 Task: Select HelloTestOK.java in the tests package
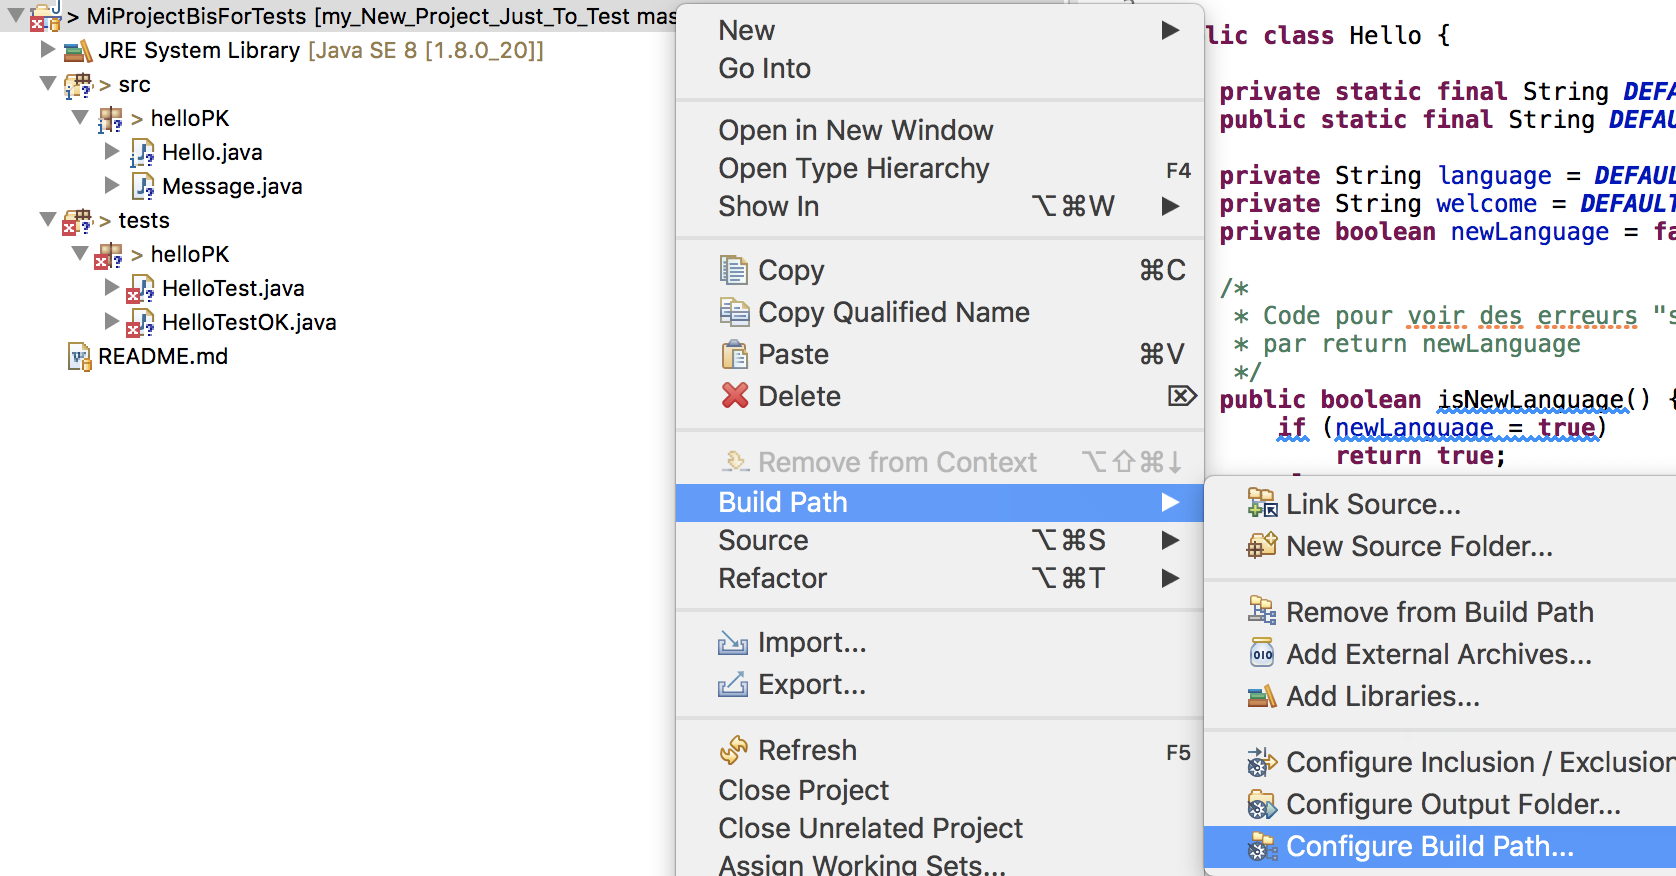pyautogui.click(x=249, y=322)
